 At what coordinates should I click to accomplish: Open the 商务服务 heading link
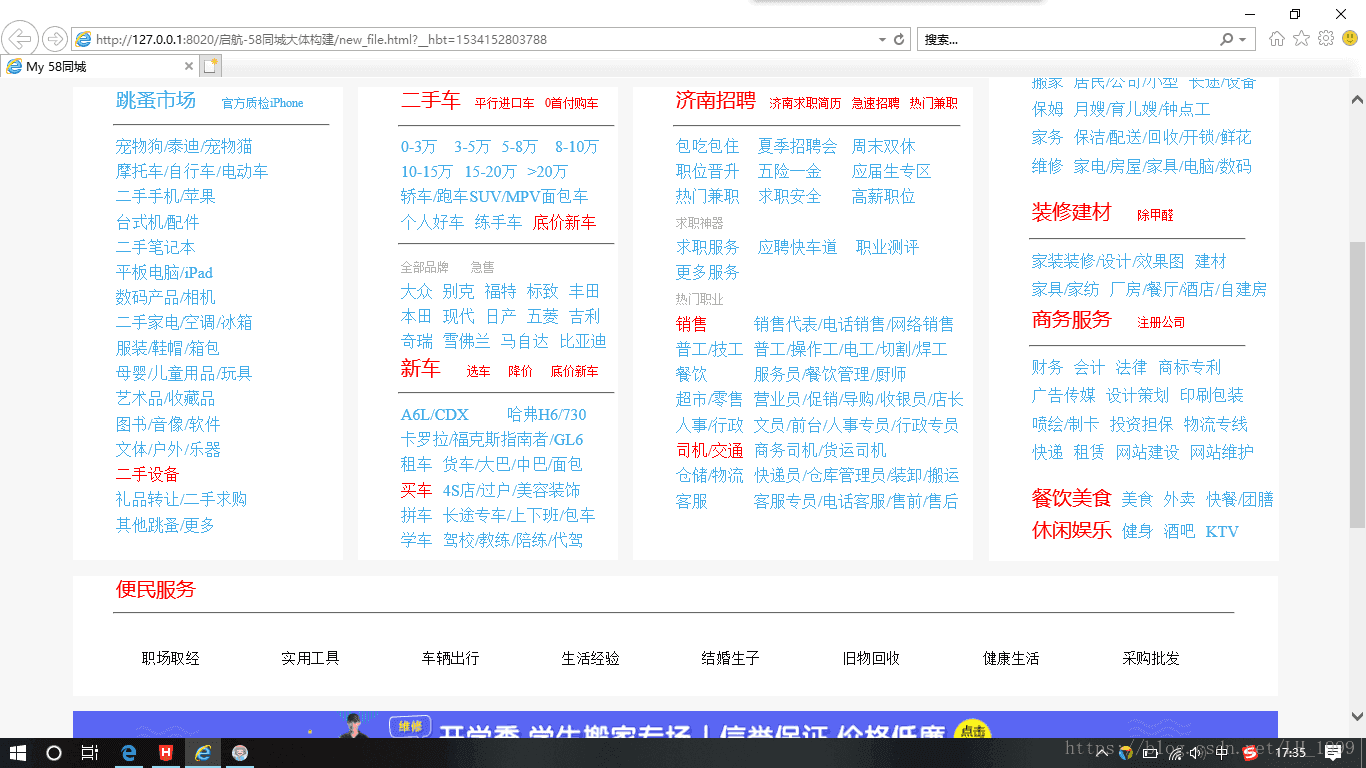(x=1072, y=319)
